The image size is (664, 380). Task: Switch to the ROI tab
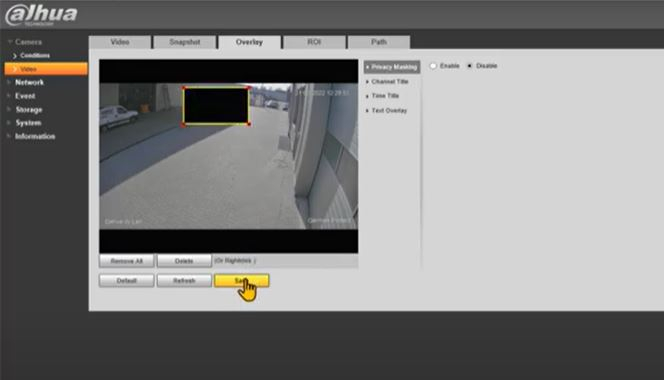pyautogui.click(x=314, y=42)
